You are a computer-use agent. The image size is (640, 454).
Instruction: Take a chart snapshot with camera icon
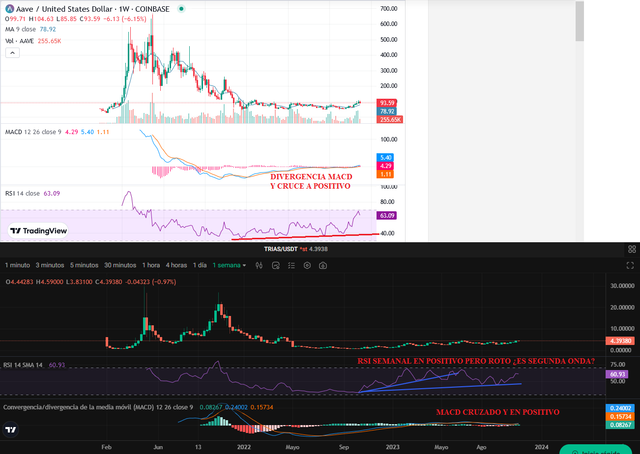pyautogui.click(x=323, y=265)
